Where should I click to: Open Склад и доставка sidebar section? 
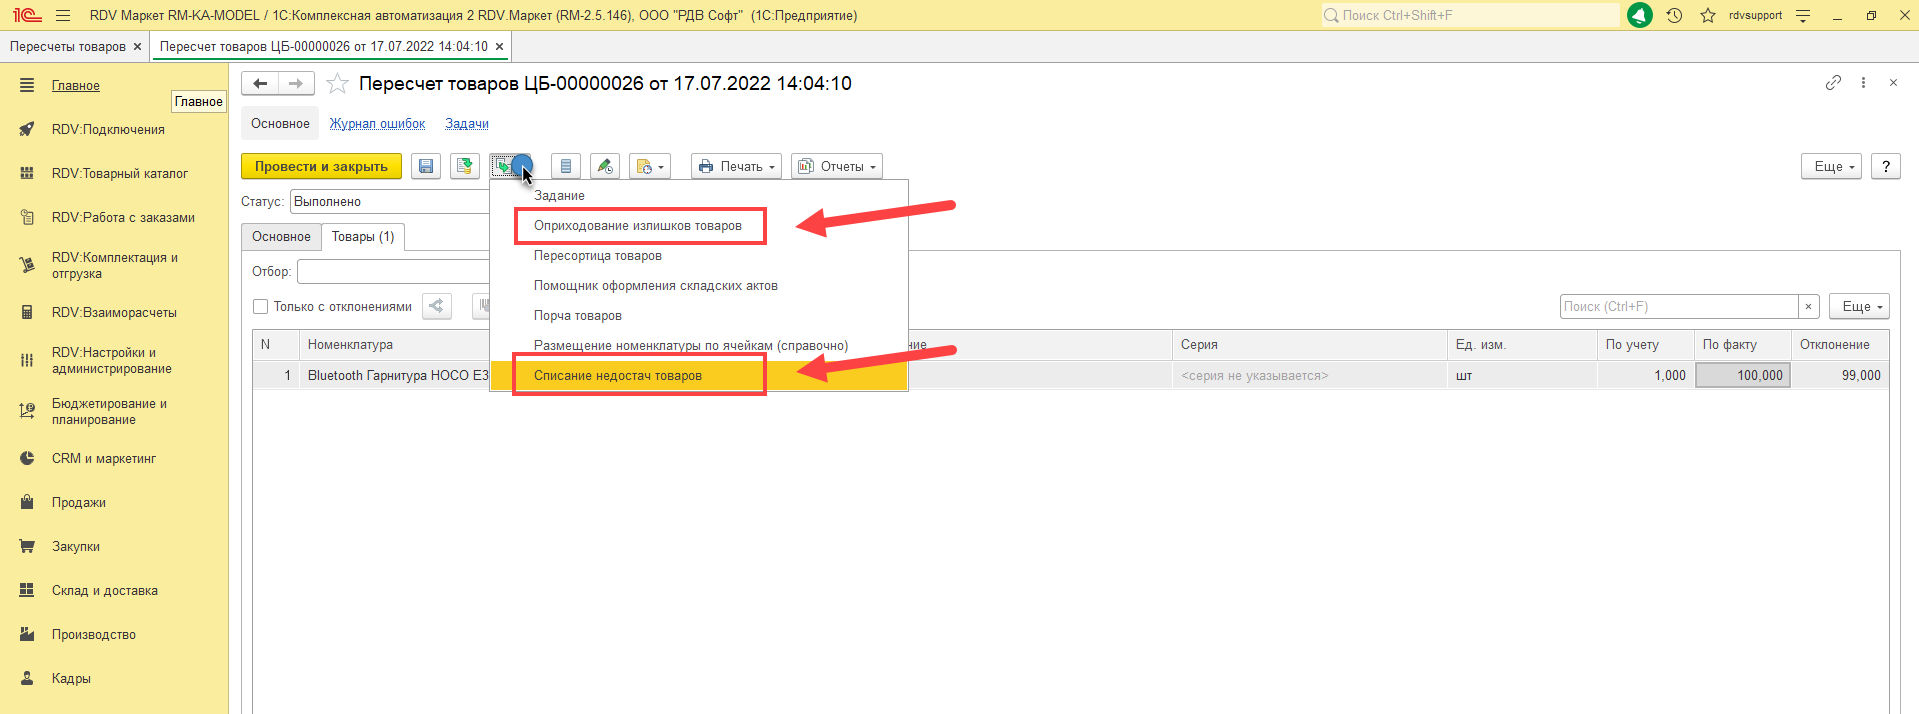coord(105,591)
